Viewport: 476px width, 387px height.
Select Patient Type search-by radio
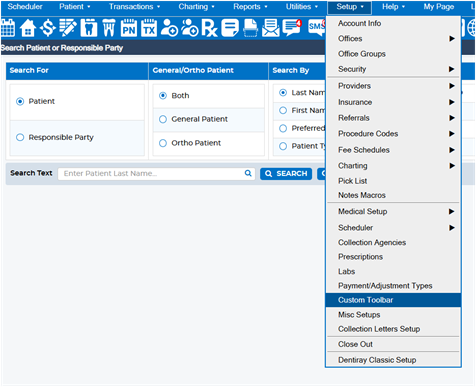tap(283, 146)
